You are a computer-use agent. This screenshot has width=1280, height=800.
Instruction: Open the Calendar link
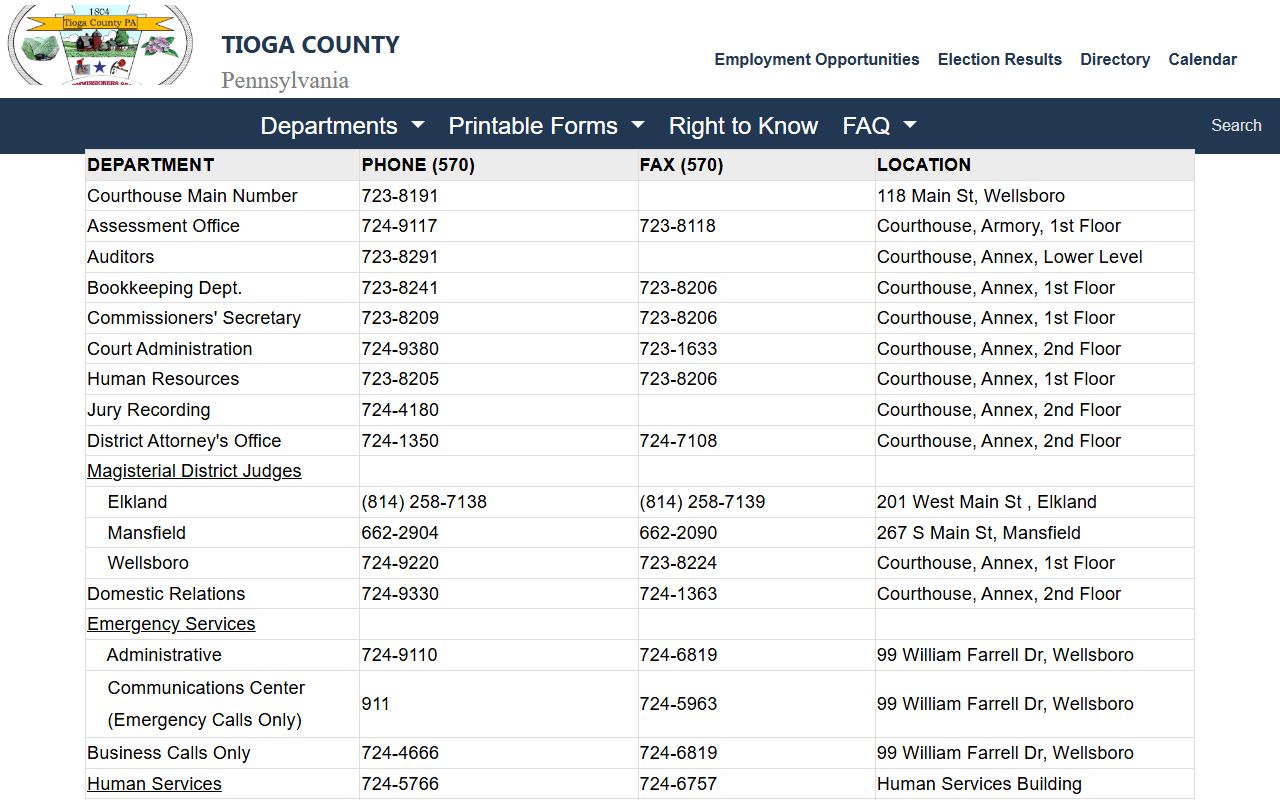[1203, 59]
